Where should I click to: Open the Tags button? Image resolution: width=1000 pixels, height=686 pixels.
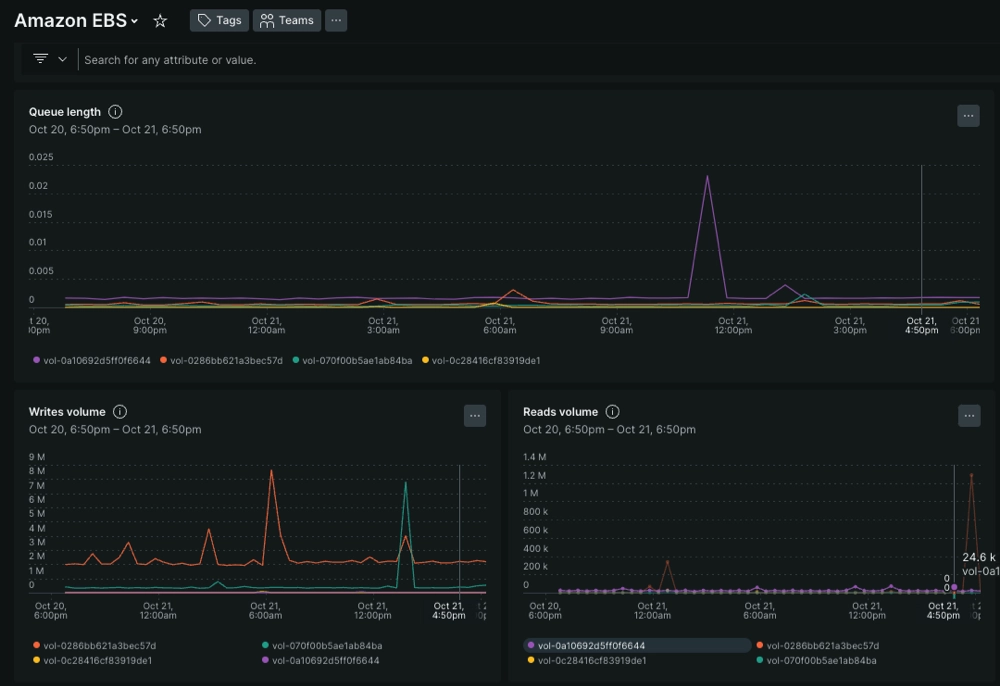point(219,20)
